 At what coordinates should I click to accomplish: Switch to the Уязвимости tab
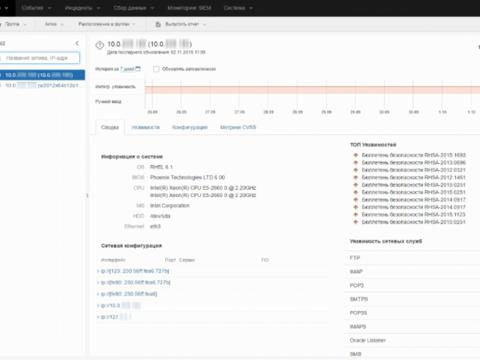pyautogui.click(x=146, y=127)
